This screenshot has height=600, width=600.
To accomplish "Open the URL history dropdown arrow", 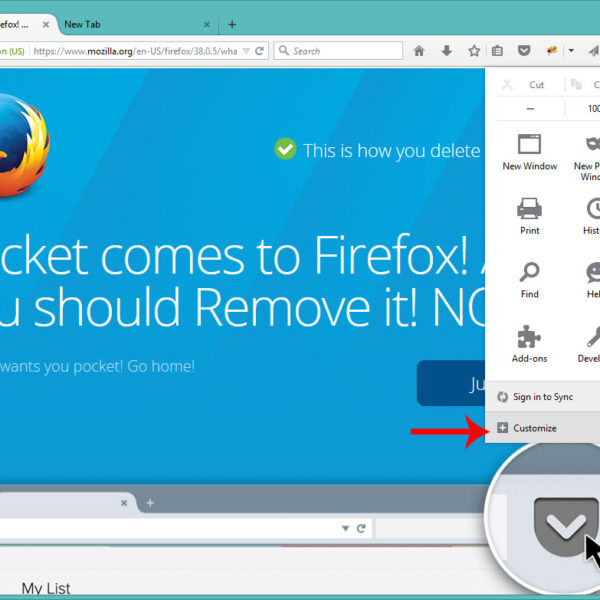I will (x=246, y=51).
